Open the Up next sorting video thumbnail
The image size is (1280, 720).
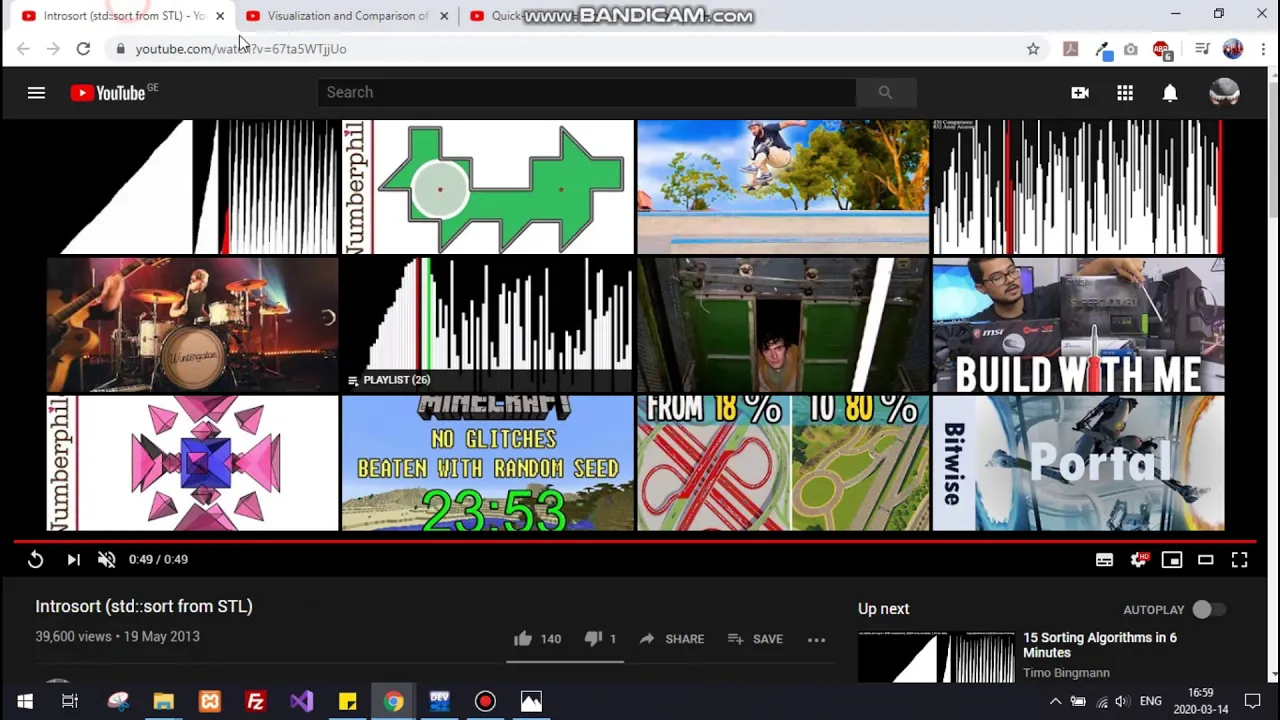[936, 658]
